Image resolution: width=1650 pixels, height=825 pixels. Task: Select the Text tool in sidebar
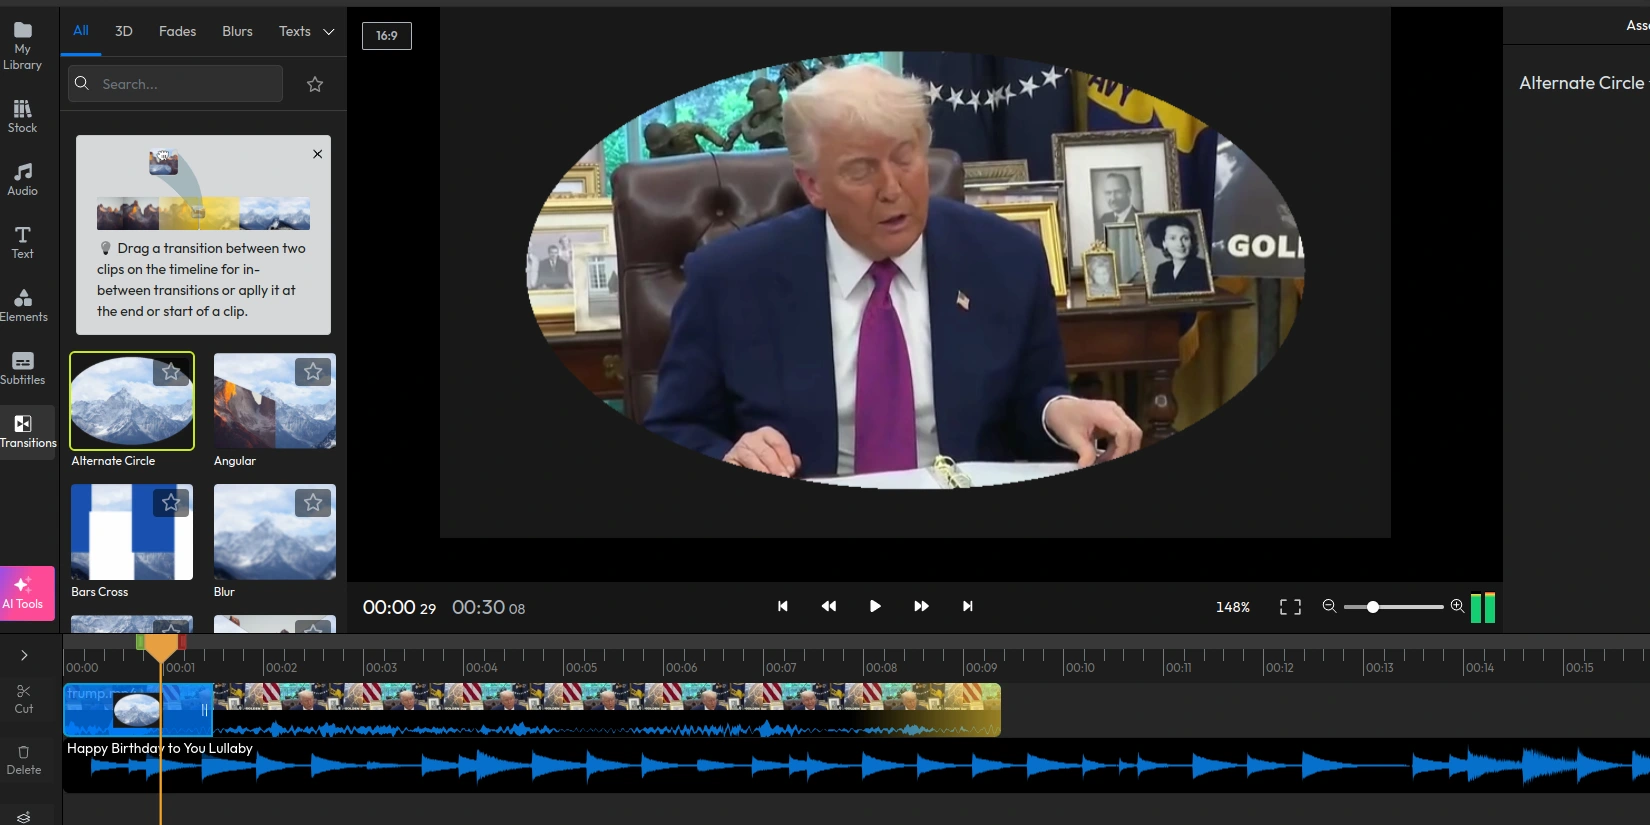coord(22,242)
